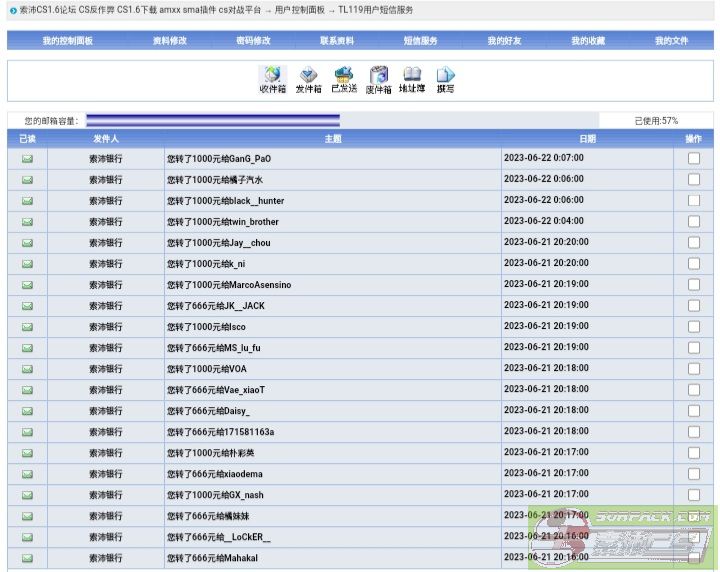This screenshot has width=720, height=572.
Task: Click the mailbox capacity usage bar
Action: [x=212, y=121]
